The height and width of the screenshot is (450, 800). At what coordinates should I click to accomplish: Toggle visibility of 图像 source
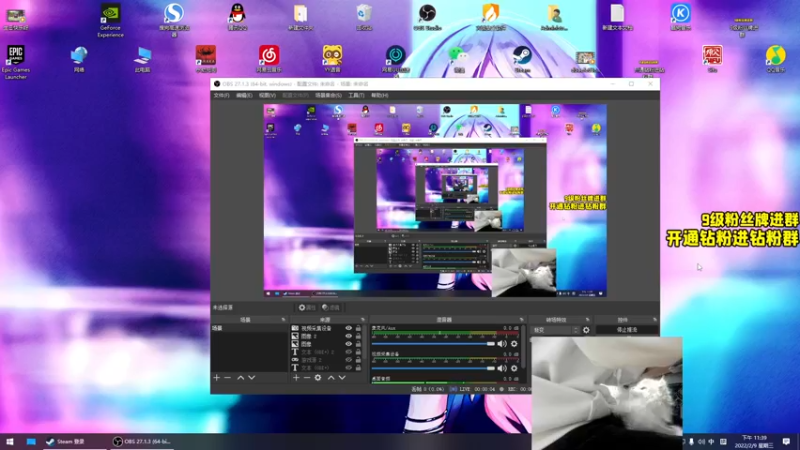[348, 344]
